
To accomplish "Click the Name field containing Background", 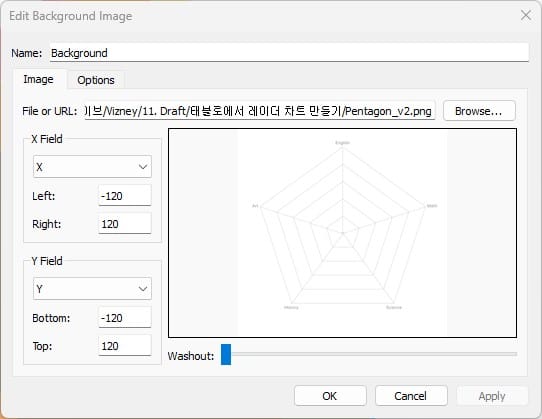I will [x=289, y=53].
